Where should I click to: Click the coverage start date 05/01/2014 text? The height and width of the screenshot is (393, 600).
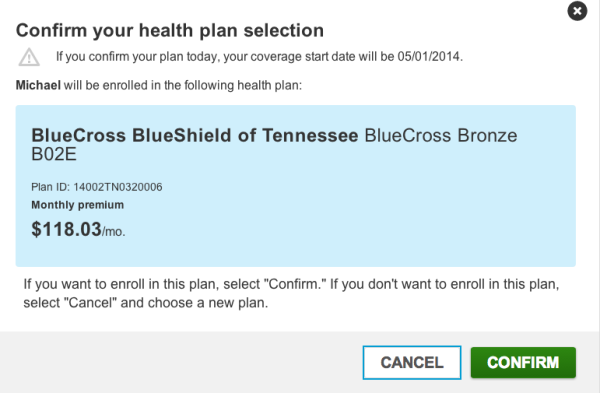click(430, 57)
